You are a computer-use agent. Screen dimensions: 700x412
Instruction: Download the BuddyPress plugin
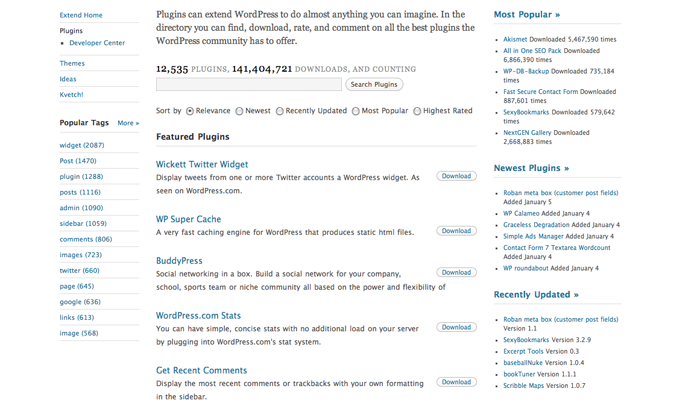456,272
